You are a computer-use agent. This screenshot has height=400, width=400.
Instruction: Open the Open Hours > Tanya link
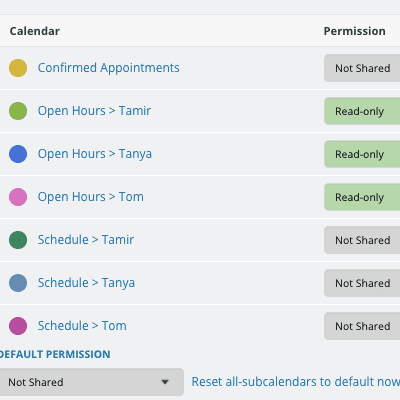coord(95,154)
